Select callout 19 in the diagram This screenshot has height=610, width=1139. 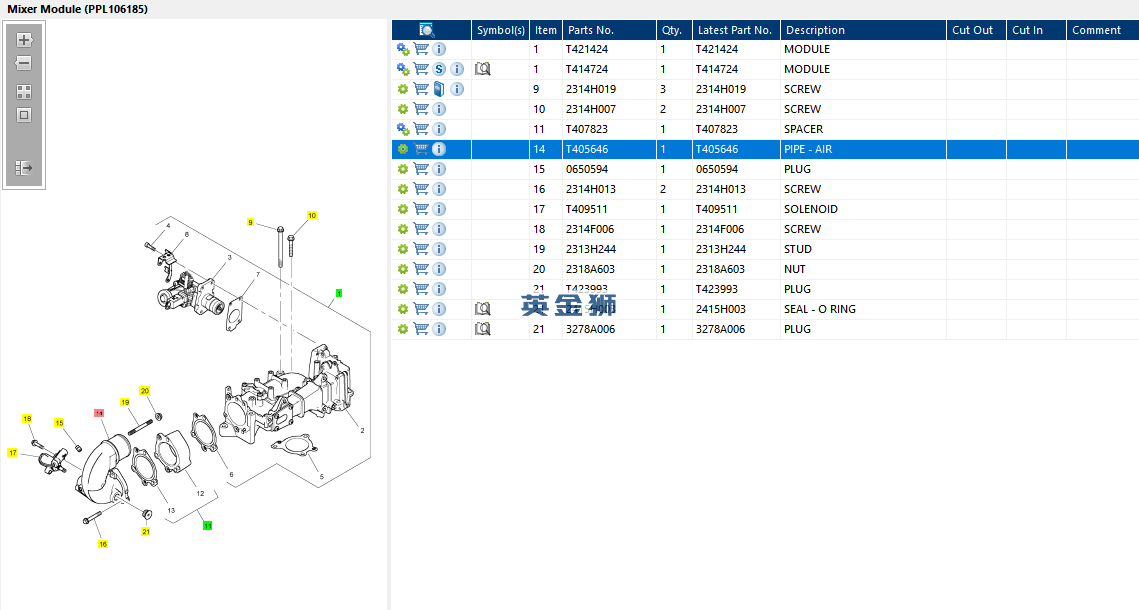(125, 402)
